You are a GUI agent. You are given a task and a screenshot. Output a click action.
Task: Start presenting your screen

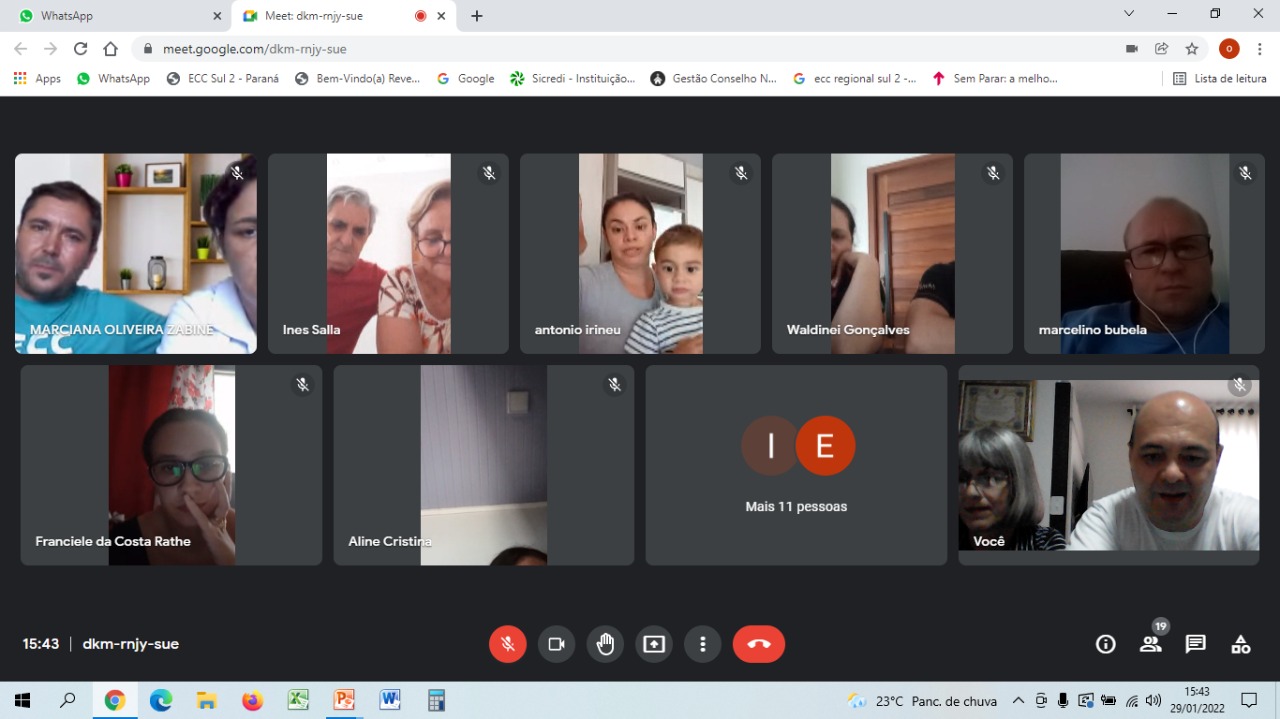tap(654, 644)
